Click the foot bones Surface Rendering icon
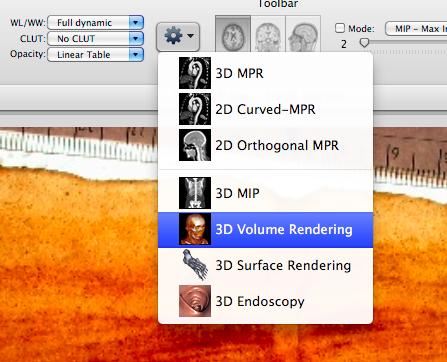Screen dimensions: 447x362 coord(195,265)
